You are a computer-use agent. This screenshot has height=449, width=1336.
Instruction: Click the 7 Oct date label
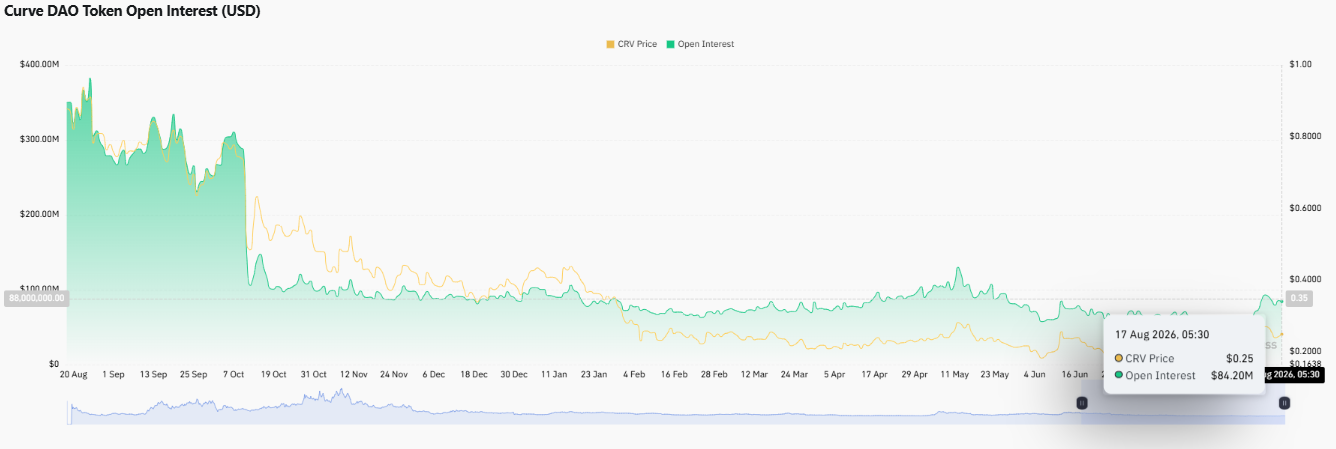pyautogui.click(x=233, y=374)
